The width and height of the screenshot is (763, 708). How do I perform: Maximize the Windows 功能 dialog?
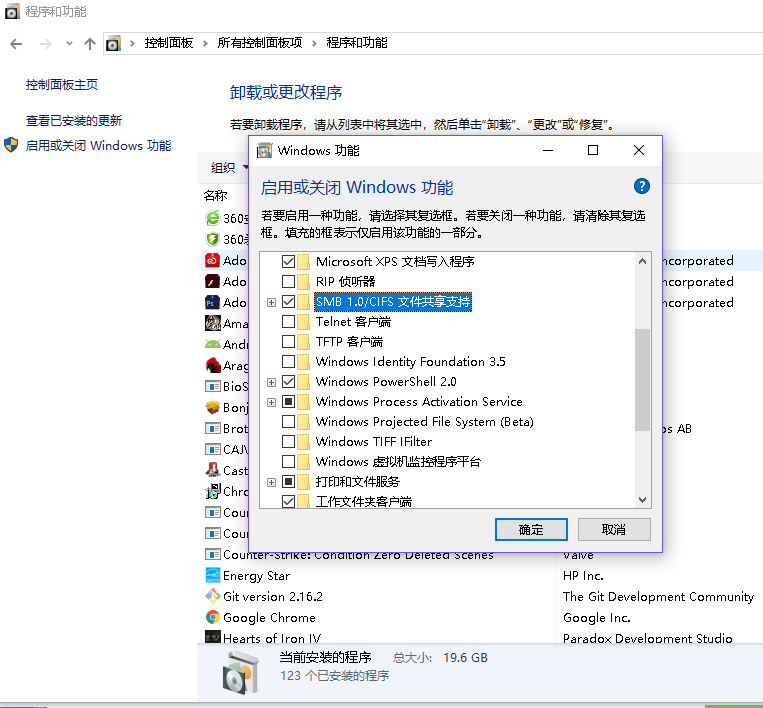pos(593,150)
